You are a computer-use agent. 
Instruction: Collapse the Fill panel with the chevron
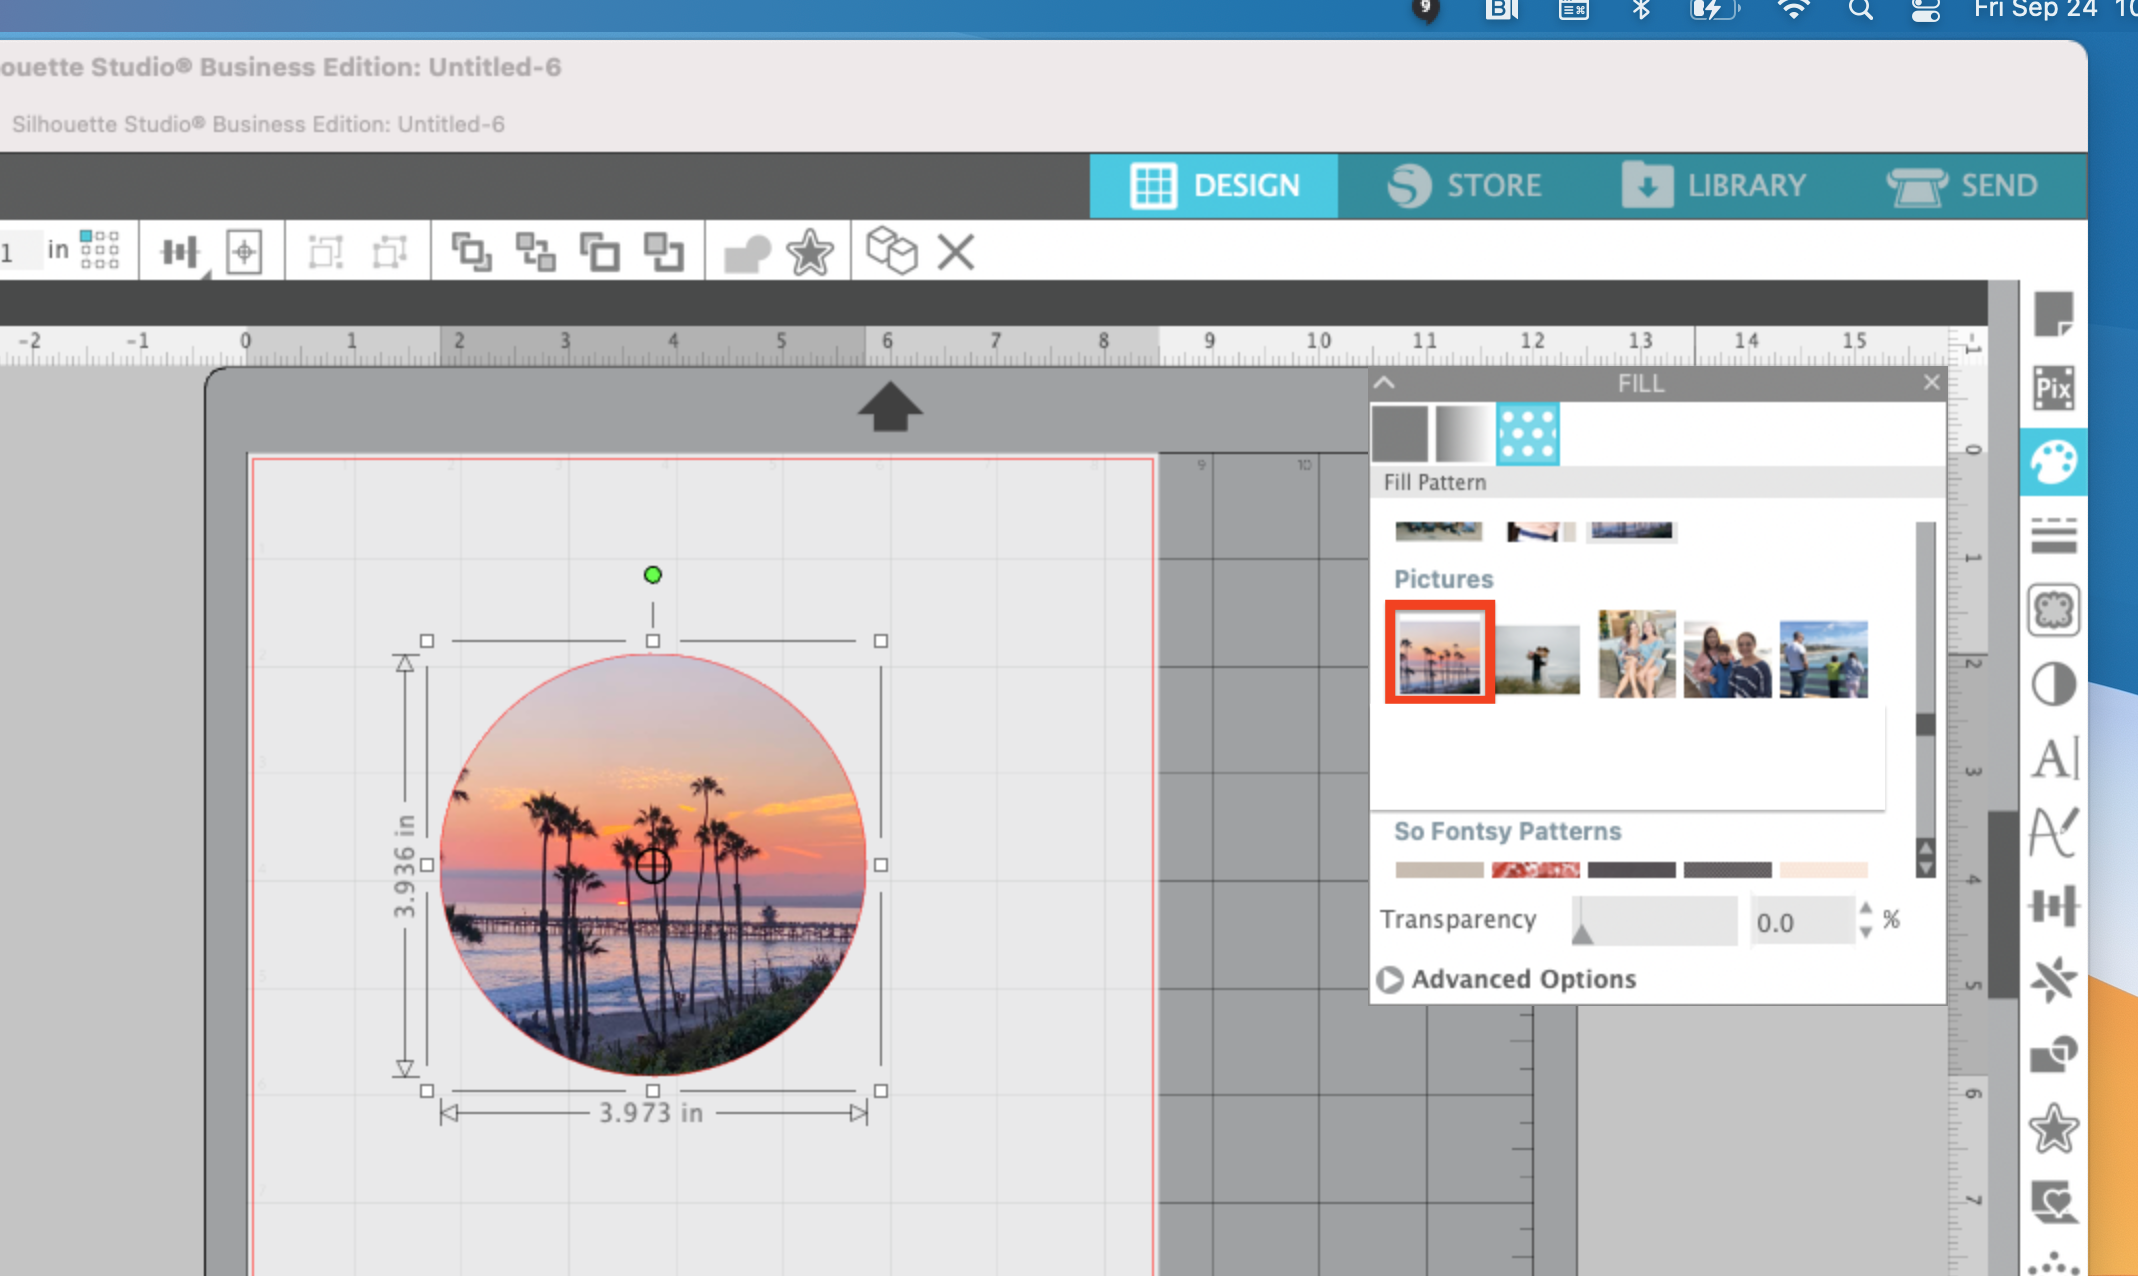pyautogui.click(x=1385, y=382)
